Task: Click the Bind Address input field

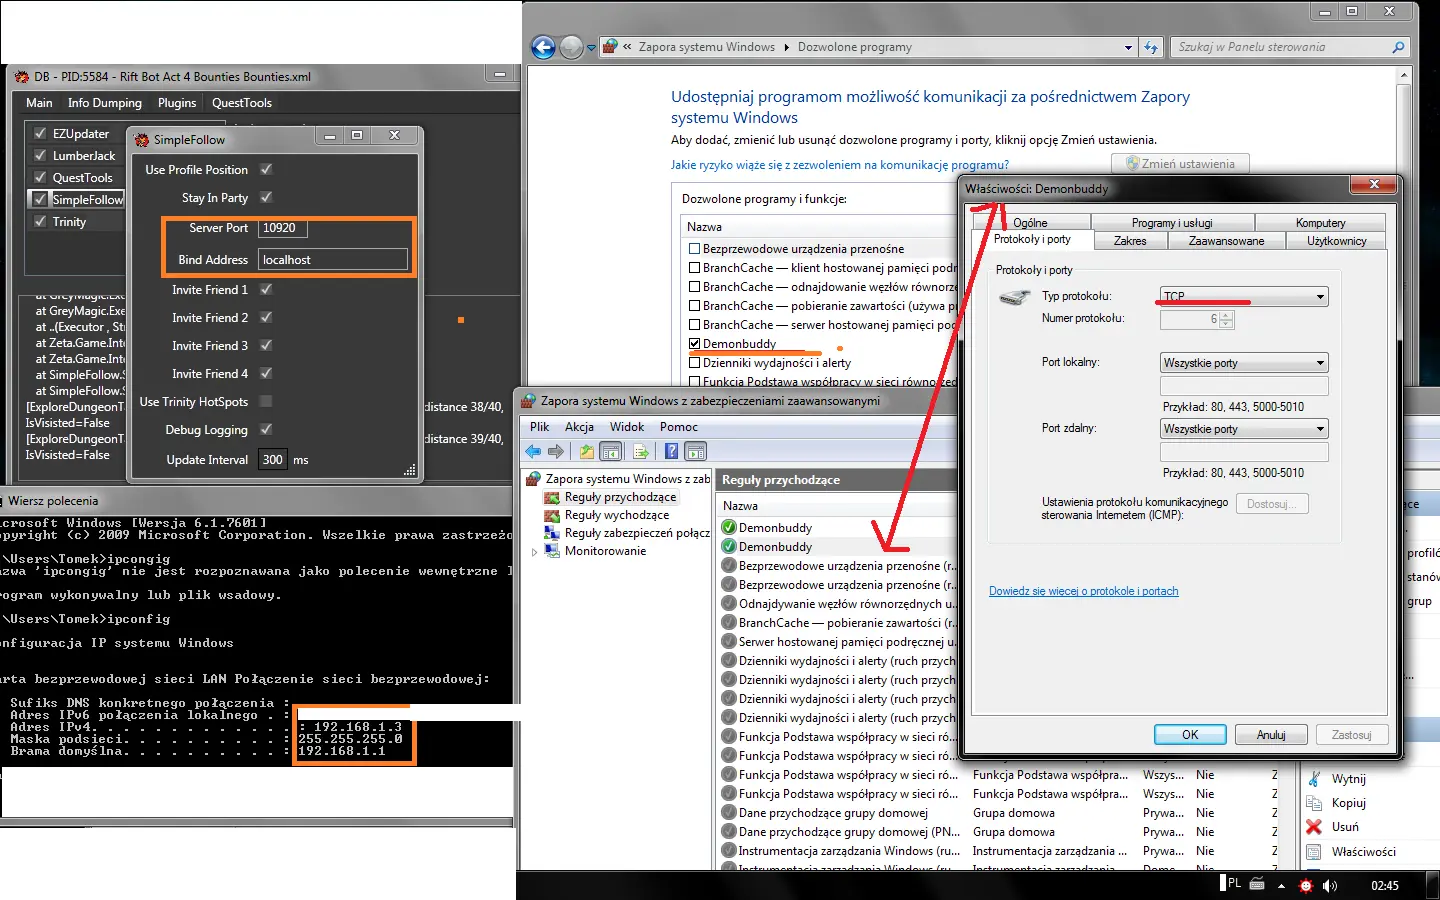Action: pyautogui.click(x=333, y=260)
